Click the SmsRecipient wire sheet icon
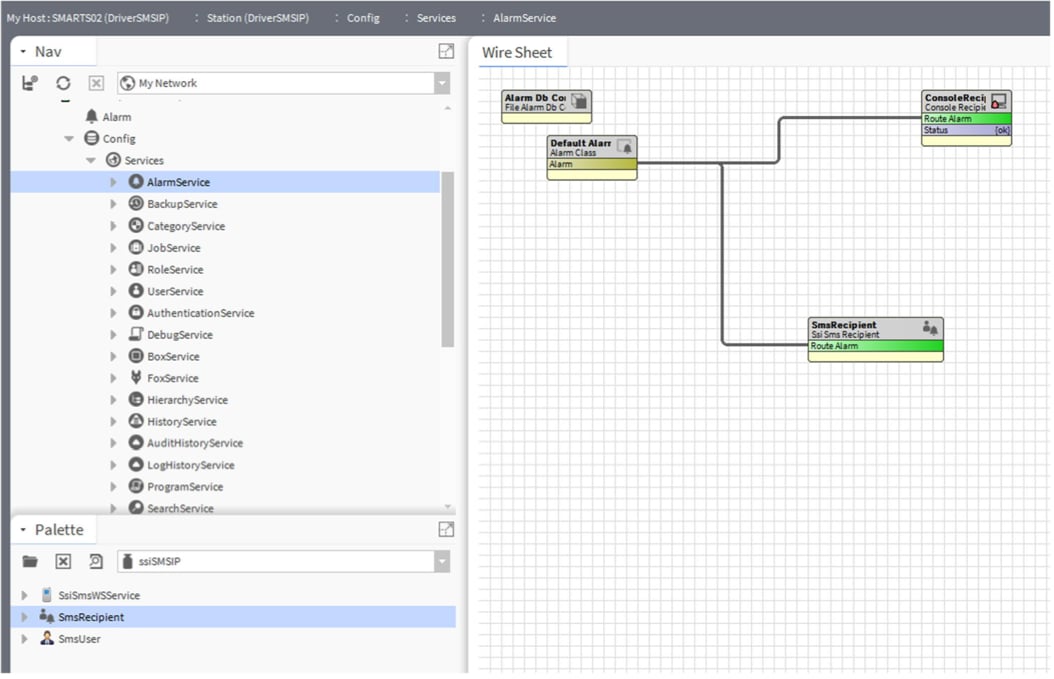1054x679 pixels. pos(930,328)
